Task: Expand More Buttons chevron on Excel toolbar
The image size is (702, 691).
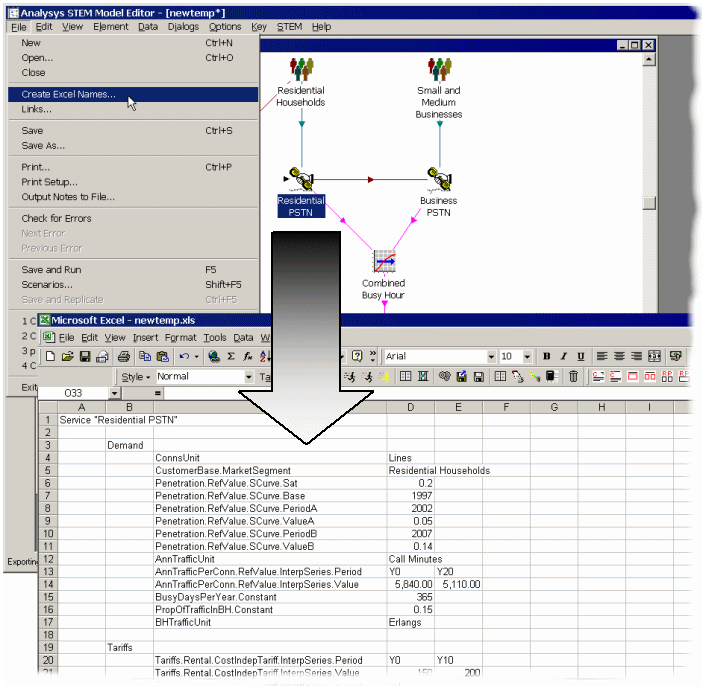Action: point(373,356)
